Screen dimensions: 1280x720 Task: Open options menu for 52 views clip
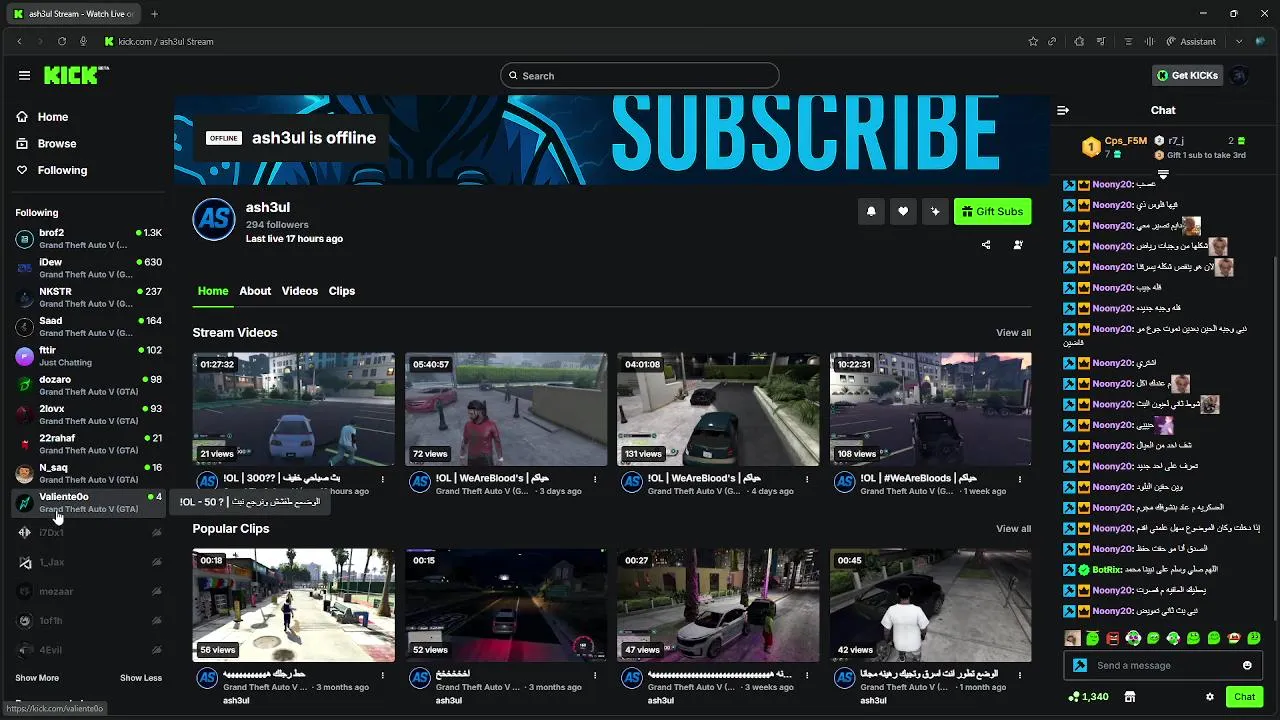[x=595, y=676]
